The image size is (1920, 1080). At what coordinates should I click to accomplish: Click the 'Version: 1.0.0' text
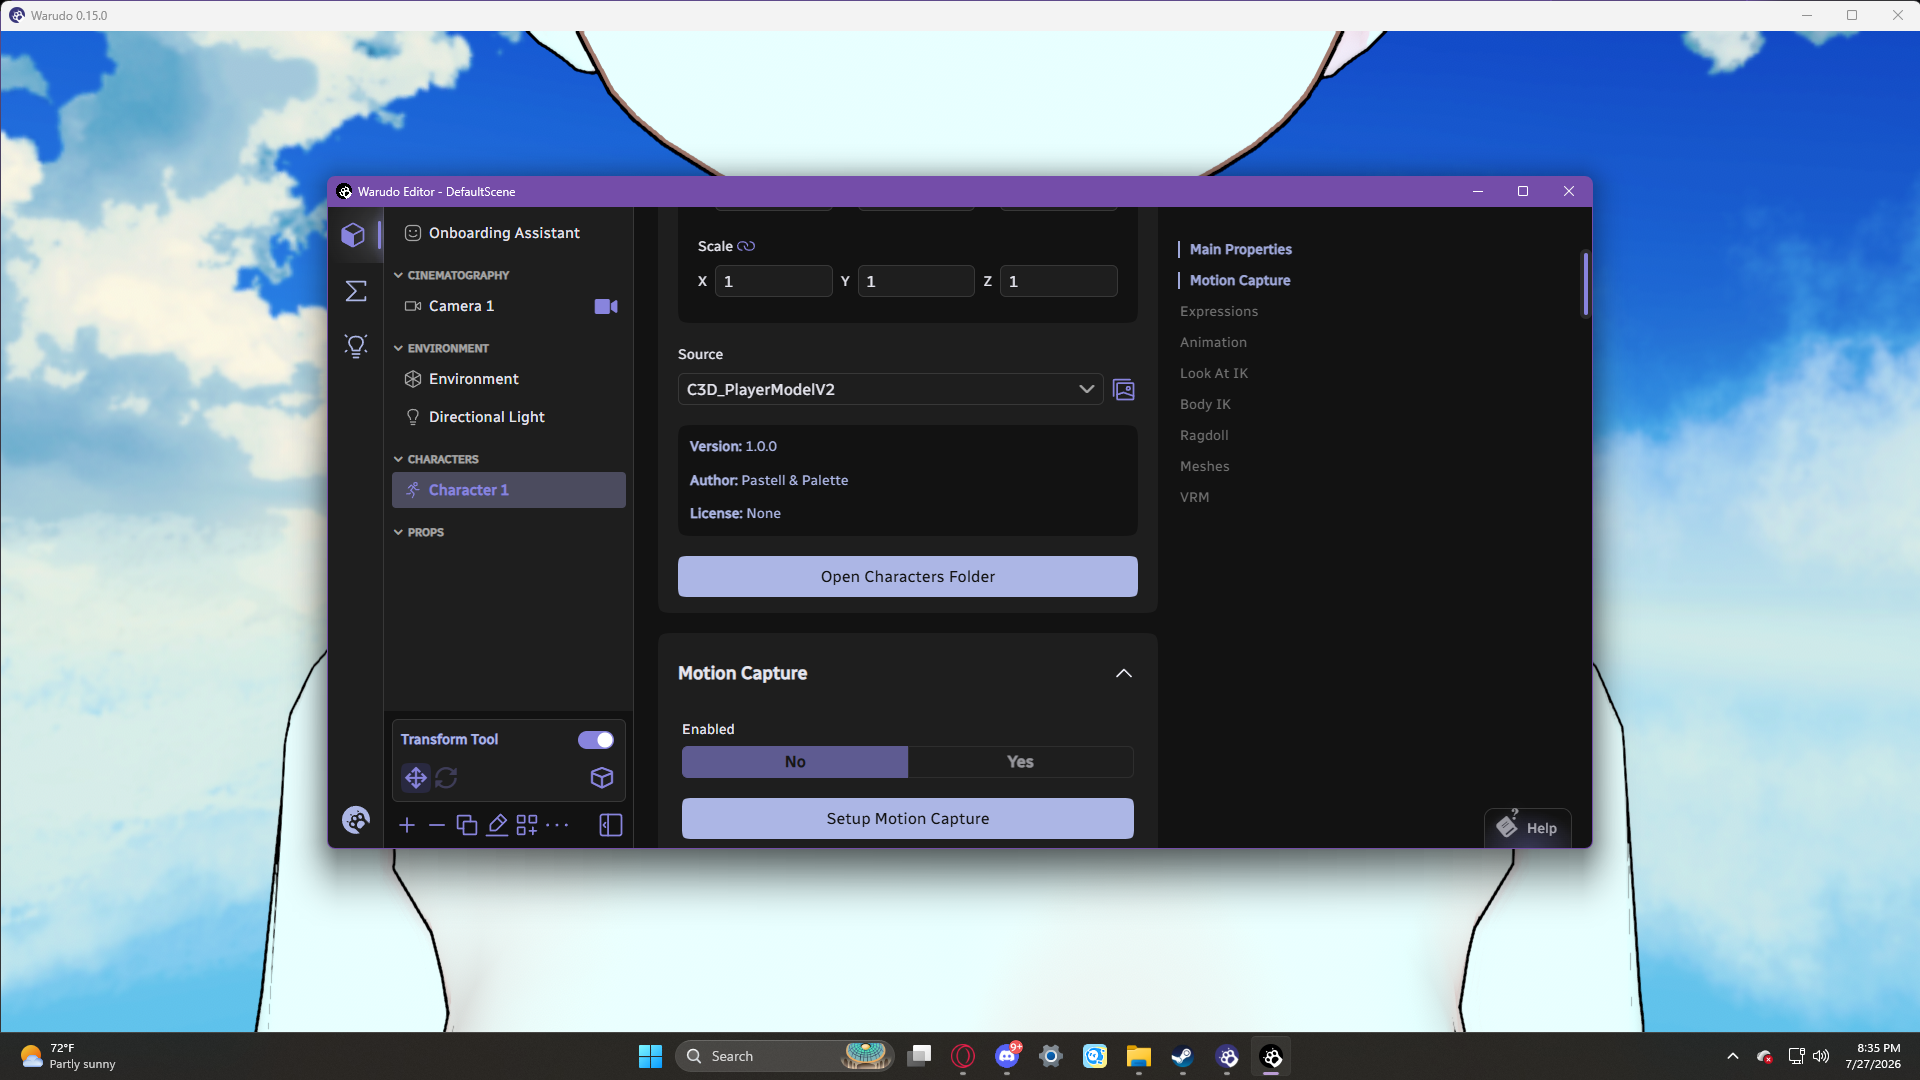733,446
